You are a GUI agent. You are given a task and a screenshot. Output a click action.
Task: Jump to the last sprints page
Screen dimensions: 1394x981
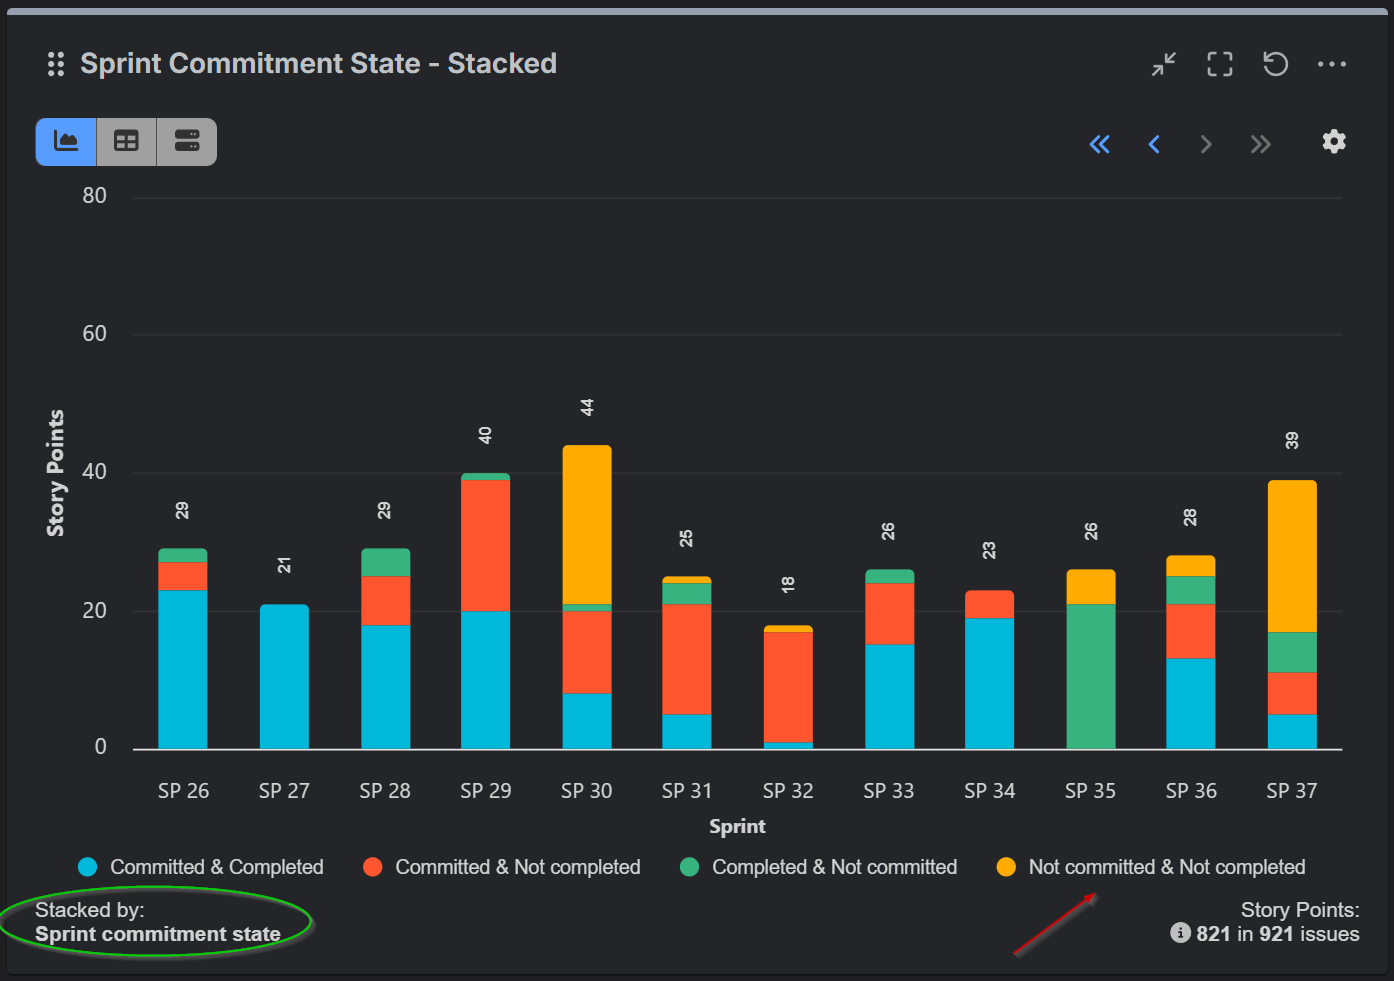[x=1260, y=144]
